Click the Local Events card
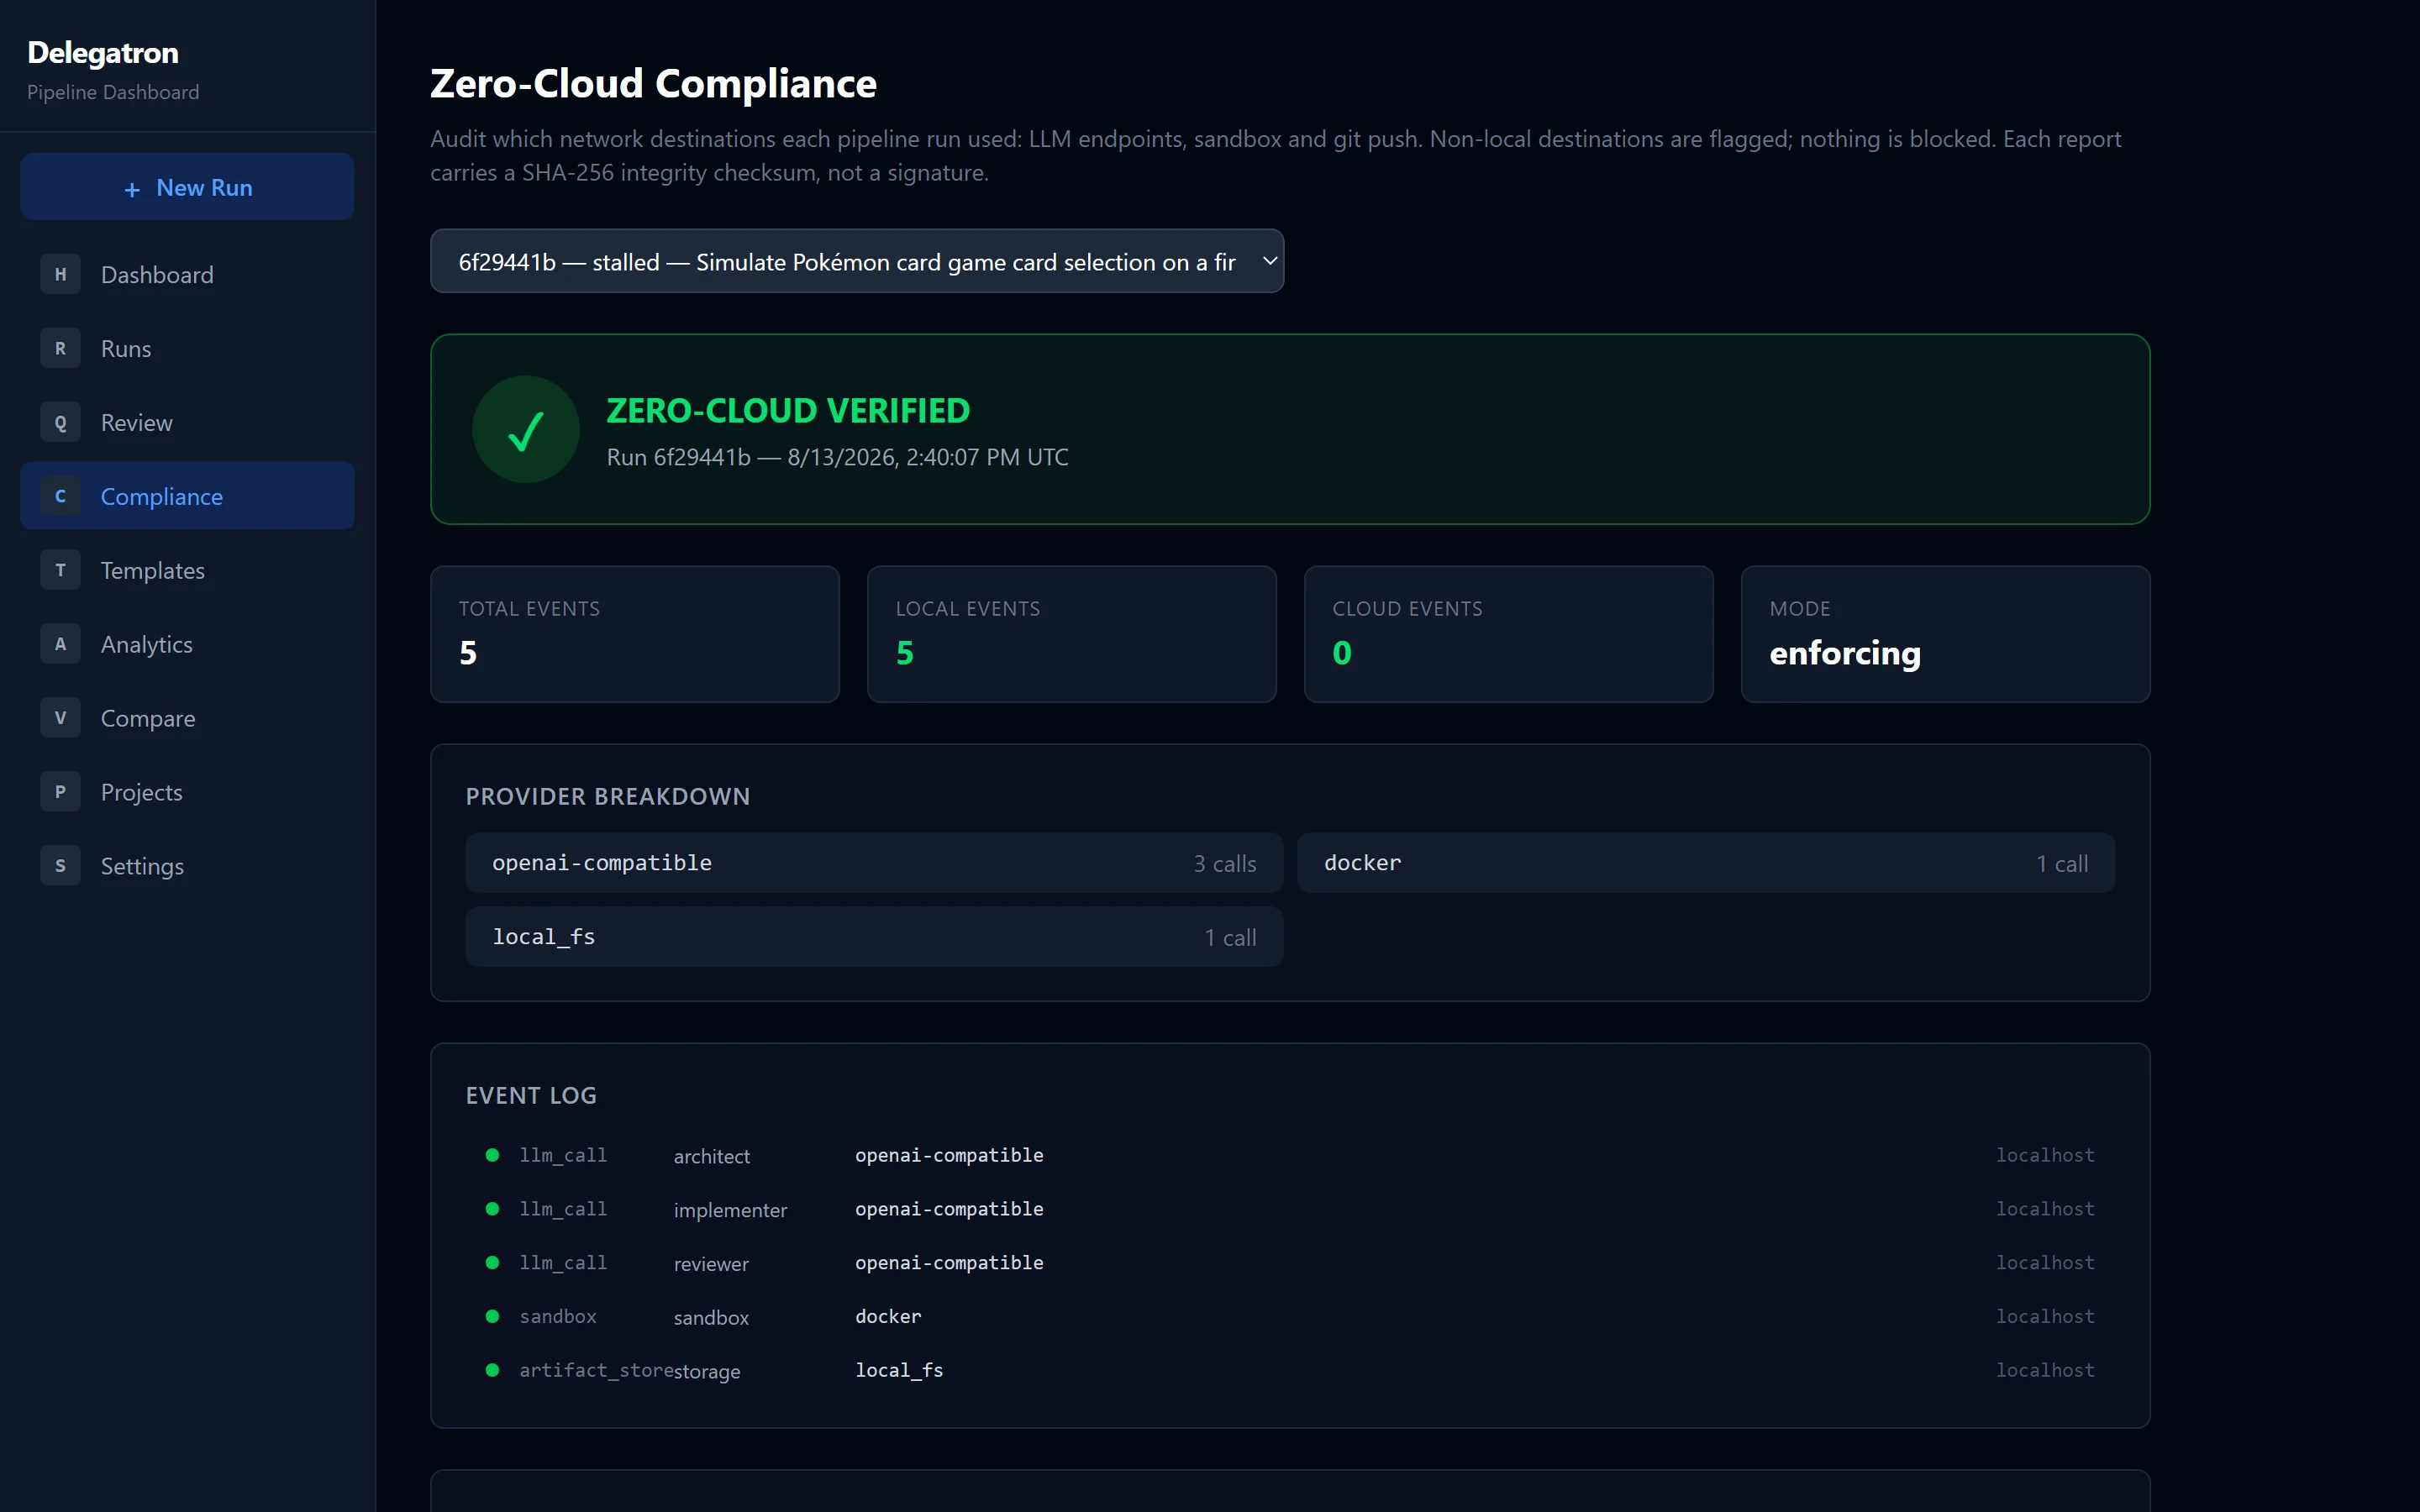2420x1512 pixels. click(x=1072, y=634)
